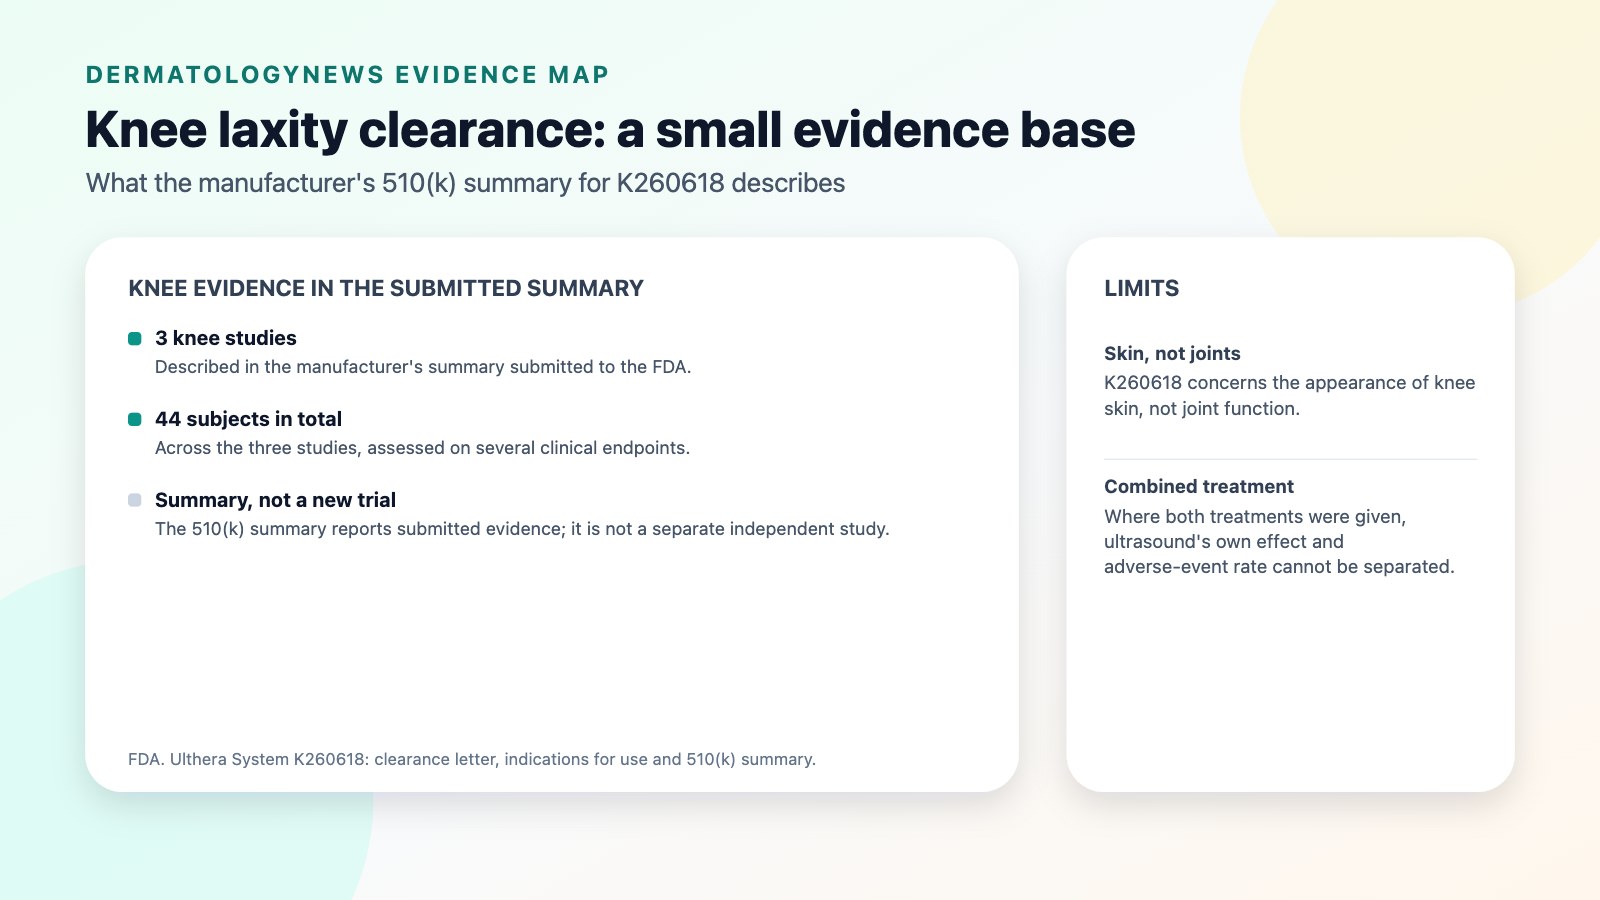Click 'Across the three studies, assessed on several clinical endpoints.'

point(422,448)
